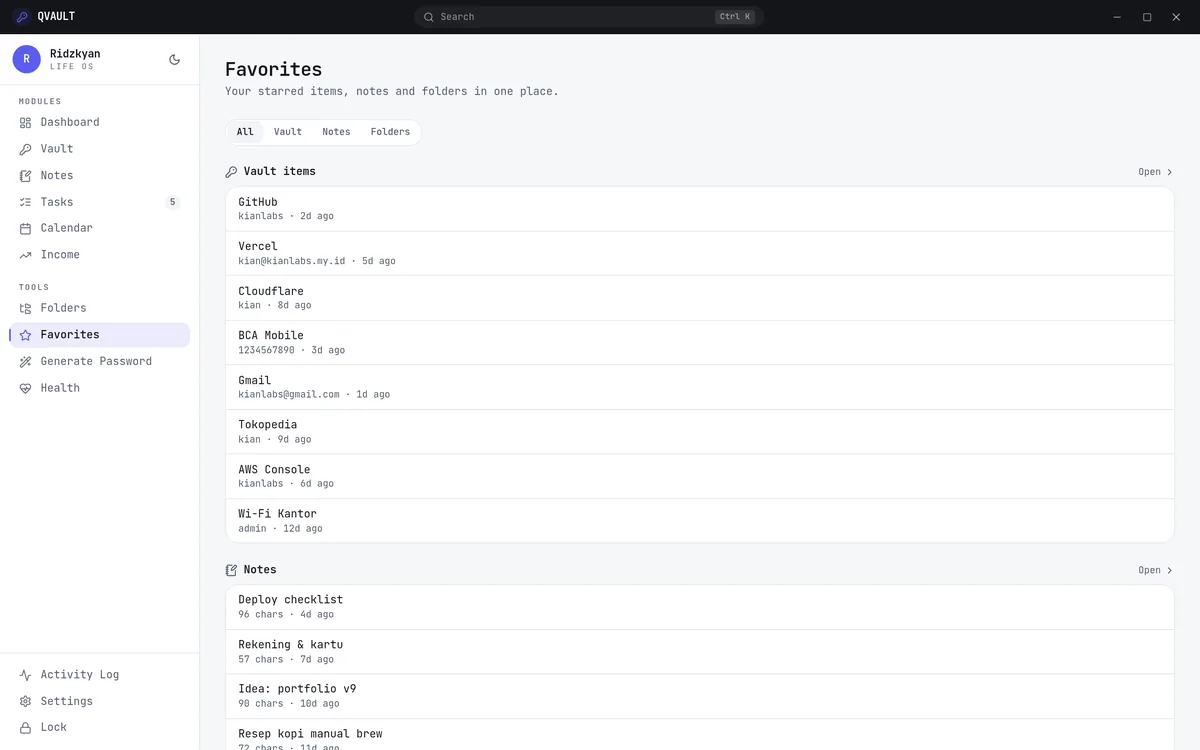This screenshot has width=1200, height=750.
Task: Click the Activity Log pulse icon
Action: click(26, 675)
